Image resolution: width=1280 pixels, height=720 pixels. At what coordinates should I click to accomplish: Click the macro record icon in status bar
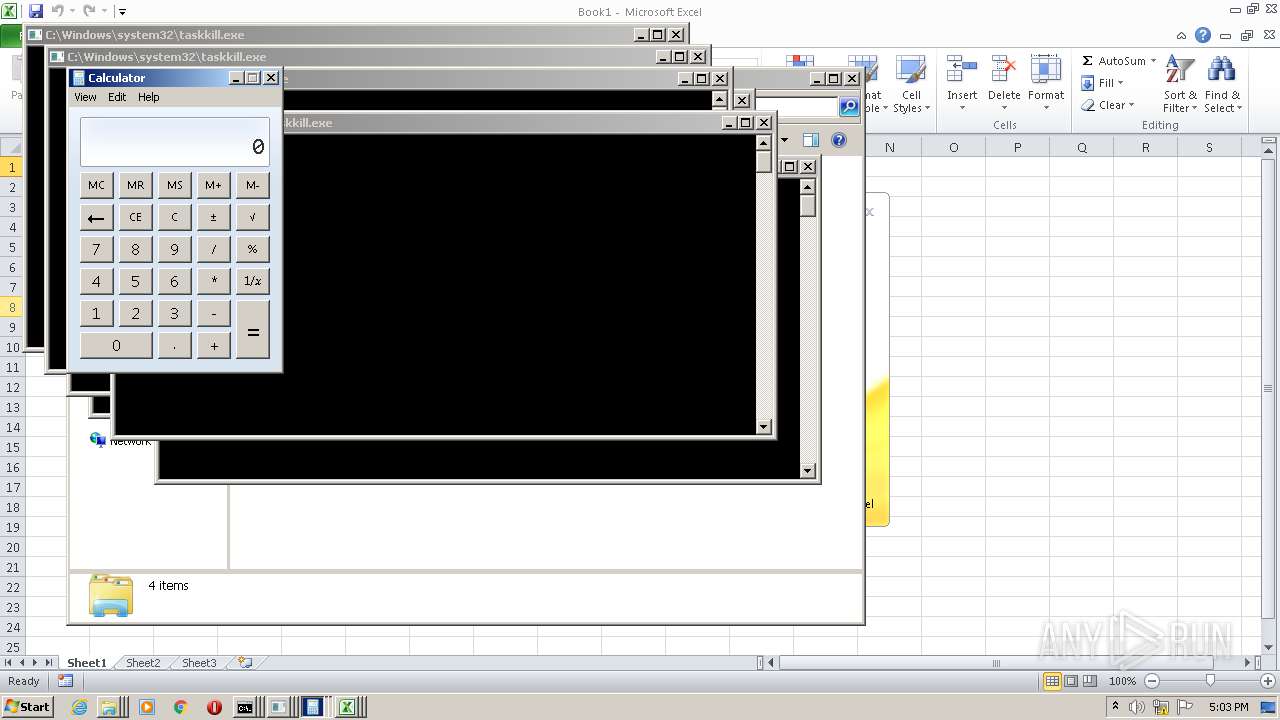click(x=65, y=681)
